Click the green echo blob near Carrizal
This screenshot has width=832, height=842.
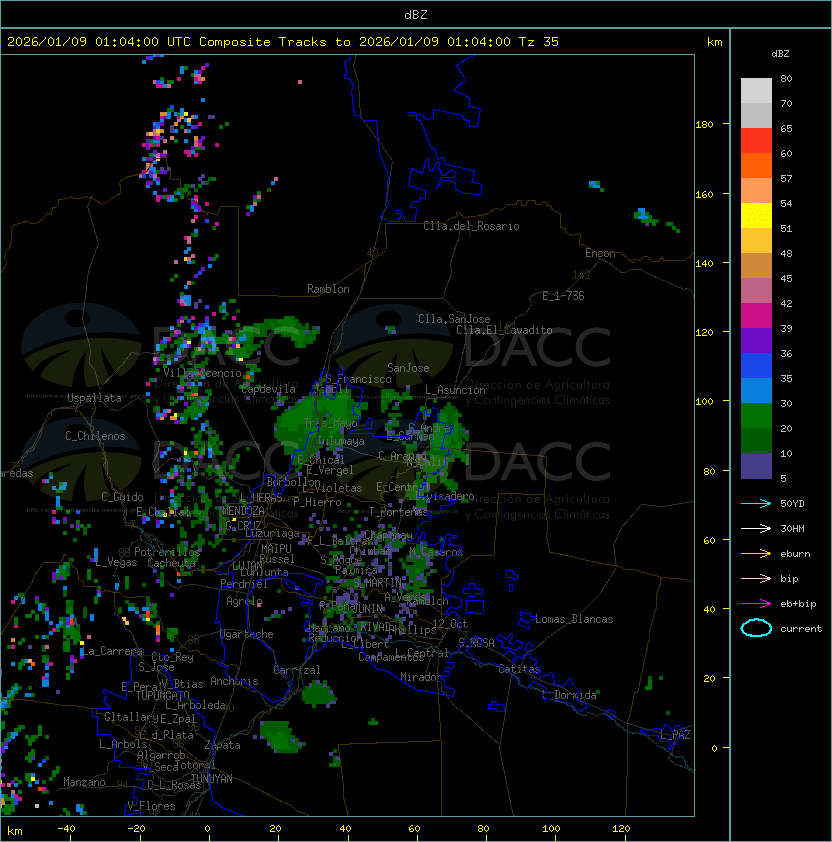pos(319,693)
